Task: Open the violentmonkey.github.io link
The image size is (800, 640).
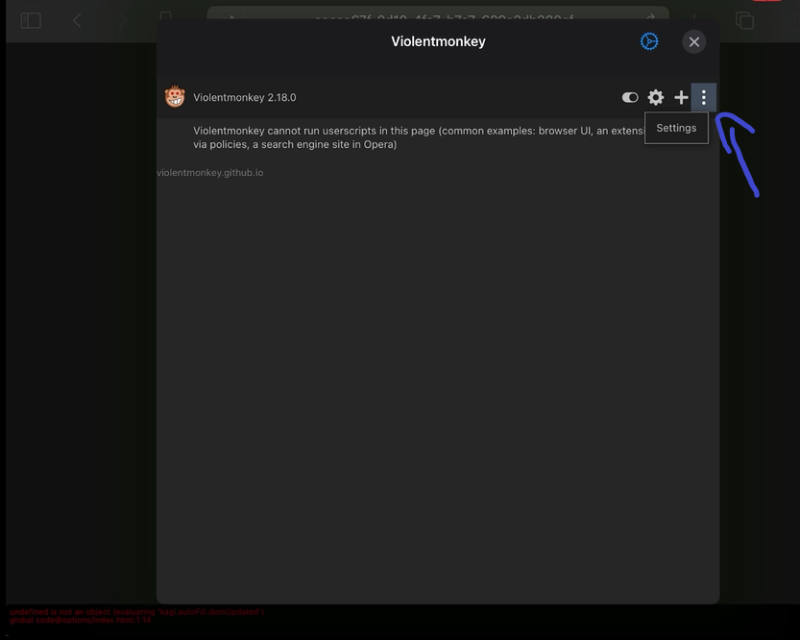Action: (x=211, y=173)
